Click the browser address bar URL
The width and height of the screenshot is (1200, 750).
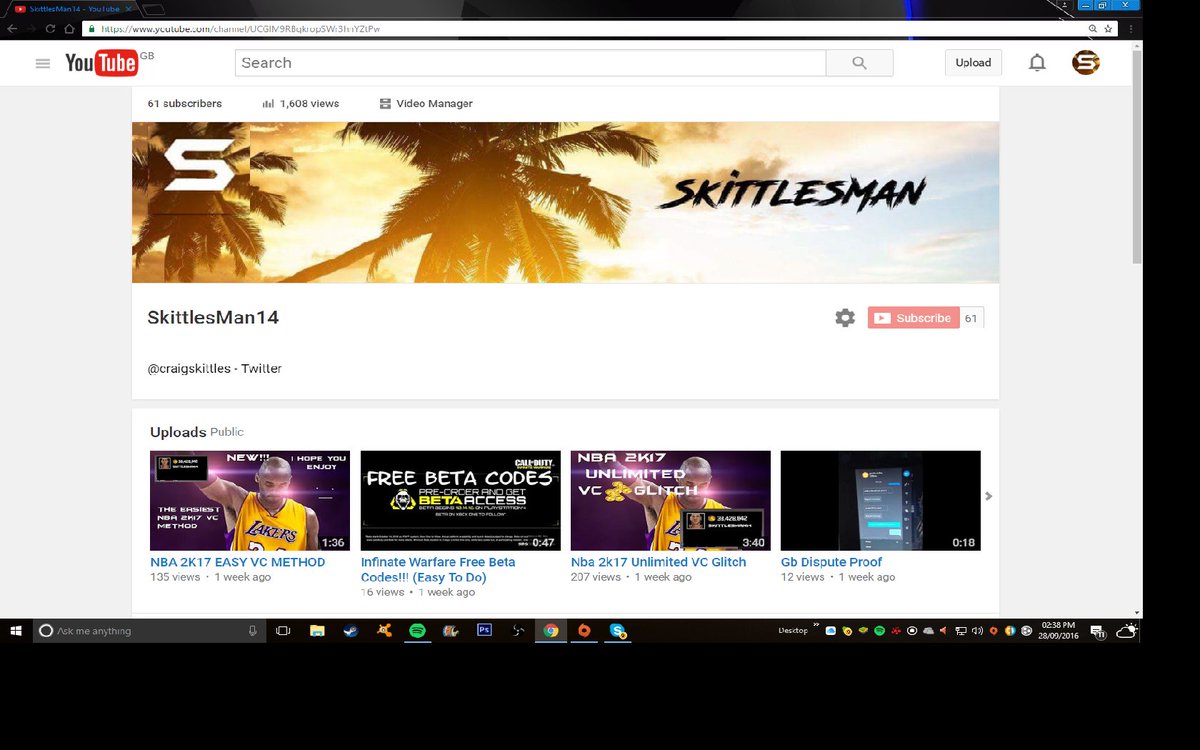pos(240,29)
